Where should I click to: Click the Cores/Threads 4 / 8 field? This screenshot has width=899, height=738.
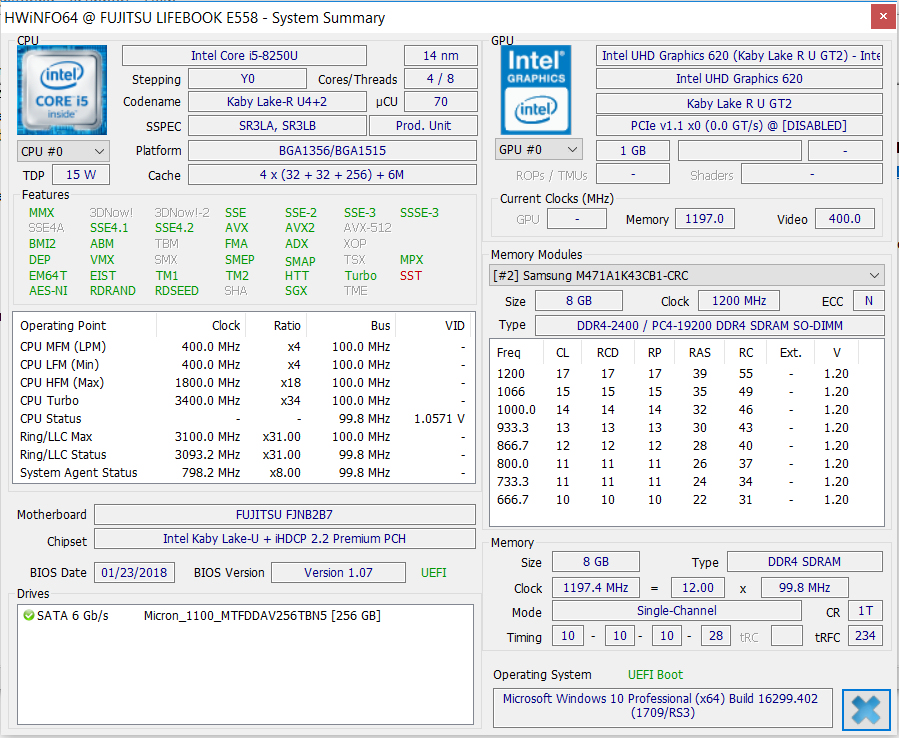pos(441,79)
